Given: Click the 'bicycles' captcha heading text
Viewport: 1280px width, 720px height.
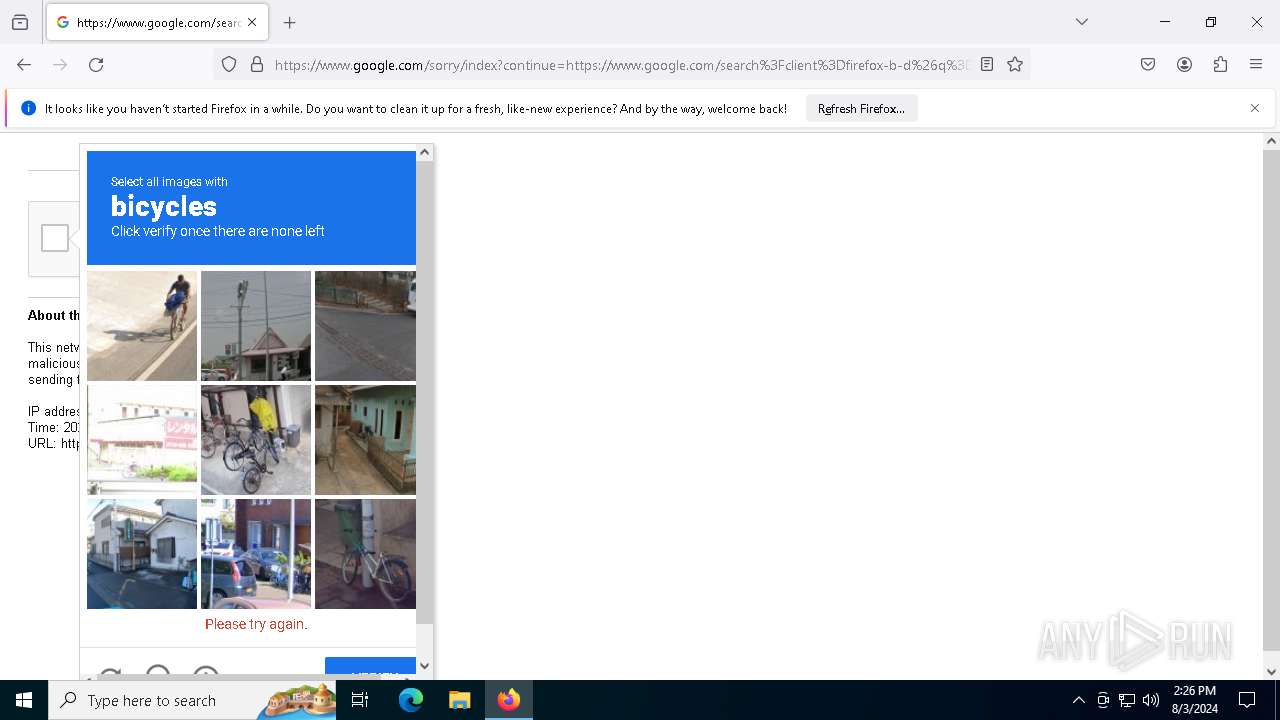Looking at the screenshot, I should click(x=164, y=206).
